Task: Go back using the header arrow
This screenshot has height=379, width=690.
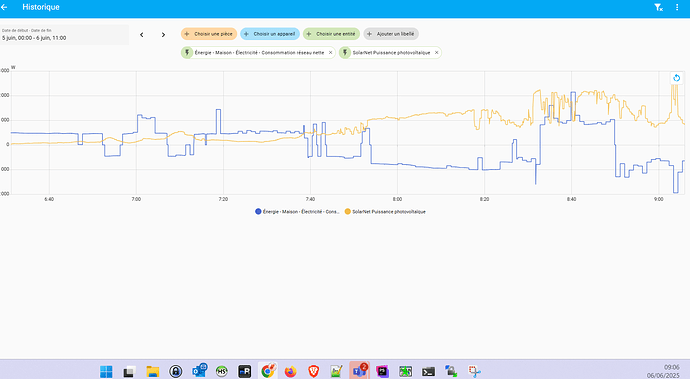Action: coord(4,7)
